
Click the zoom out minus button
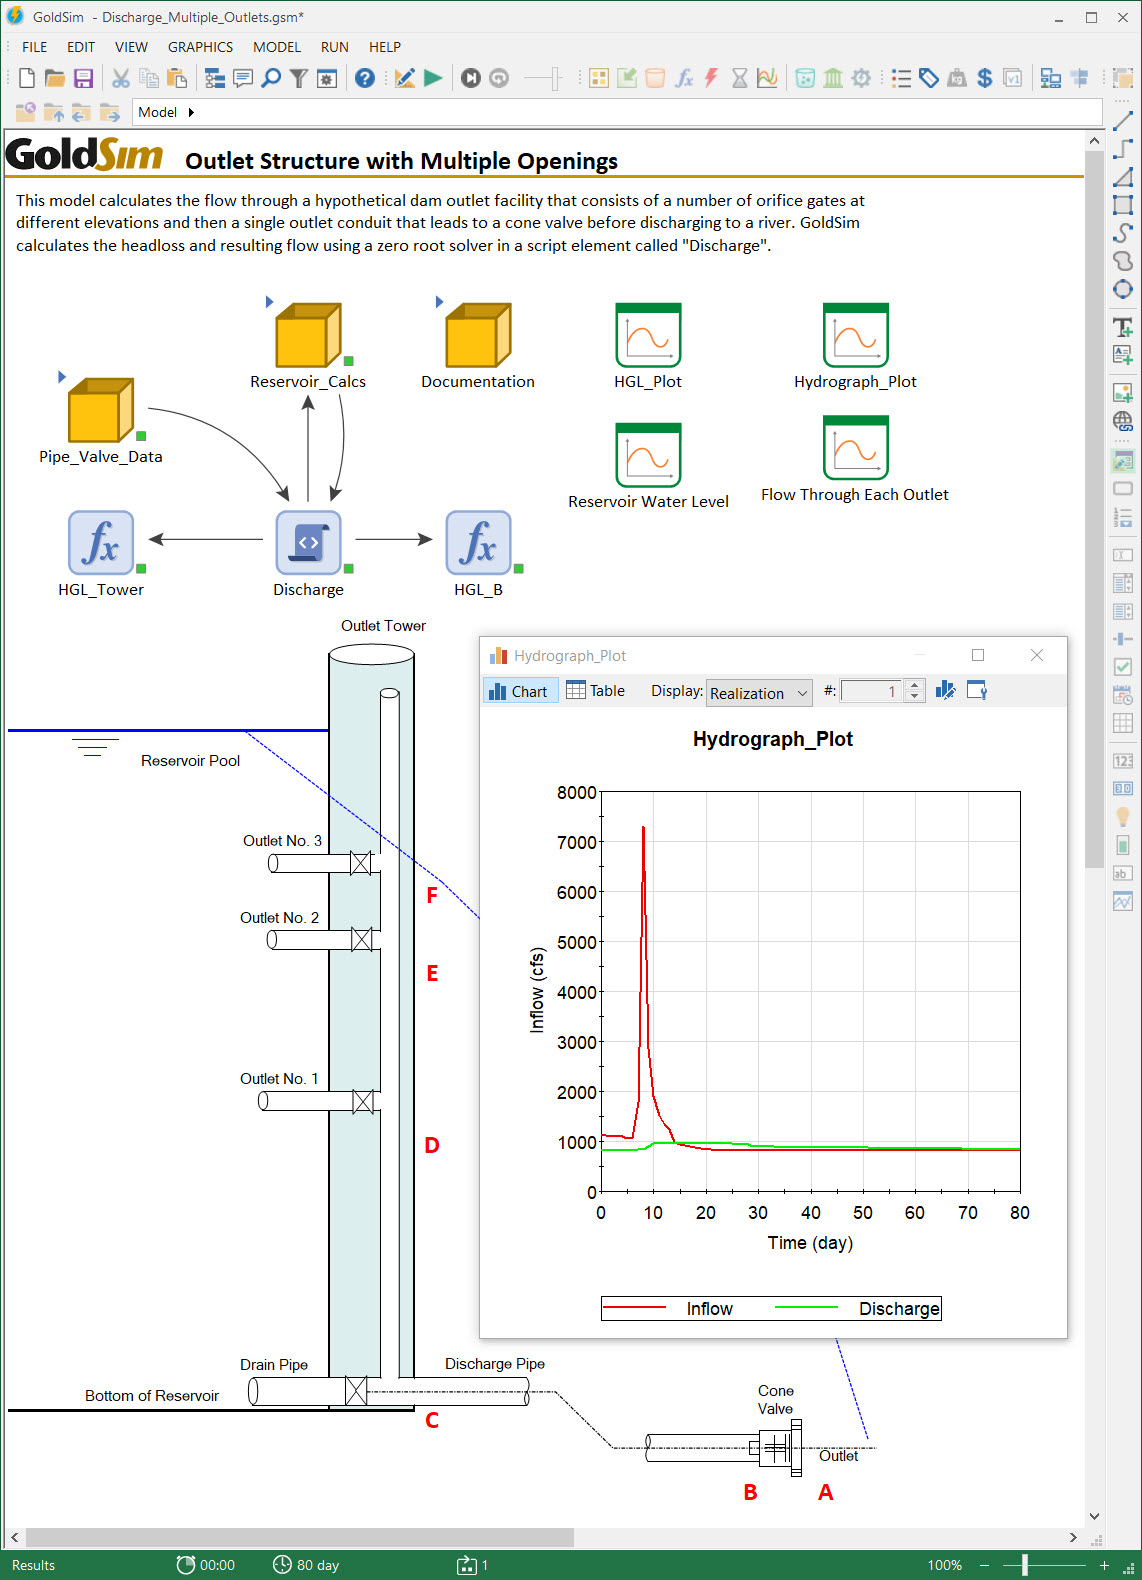click(x=984, y=1565)
